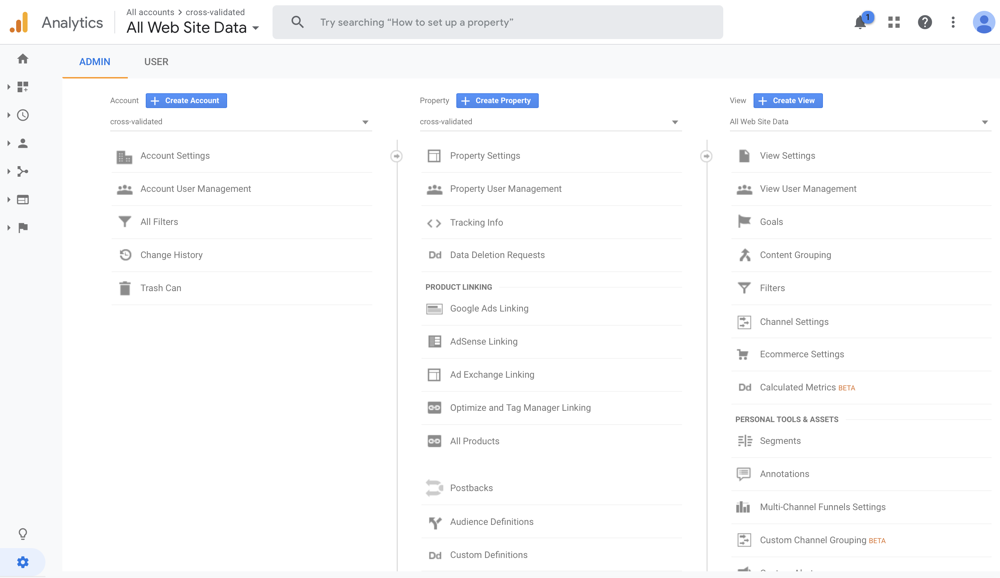The width and height of the screenshot is (1000, 578).
Task: Open the Google apps grid icon
Action: pyautogui.click(x=894, y=22)
